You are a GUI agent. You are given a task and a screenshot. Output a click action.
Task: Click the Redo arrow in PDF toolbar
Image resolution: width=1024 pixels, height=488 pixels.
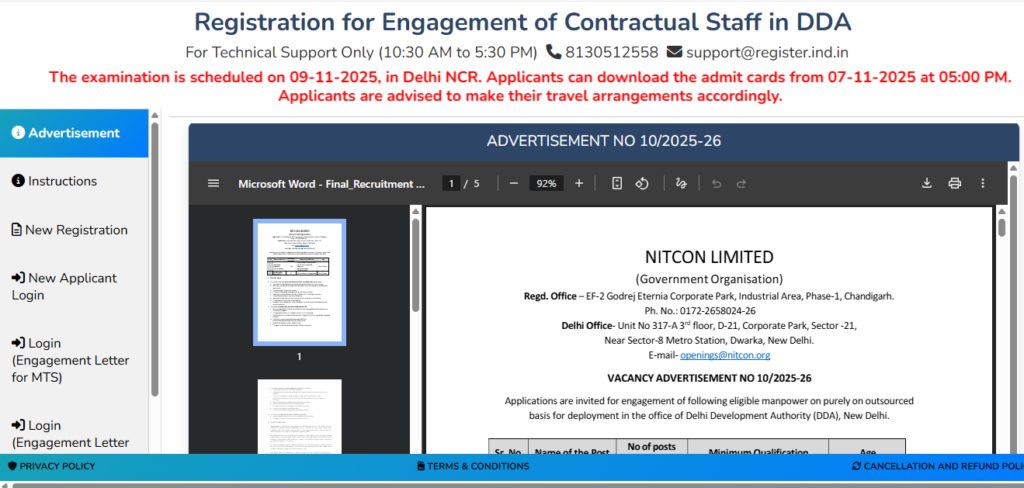coord(741,184)
